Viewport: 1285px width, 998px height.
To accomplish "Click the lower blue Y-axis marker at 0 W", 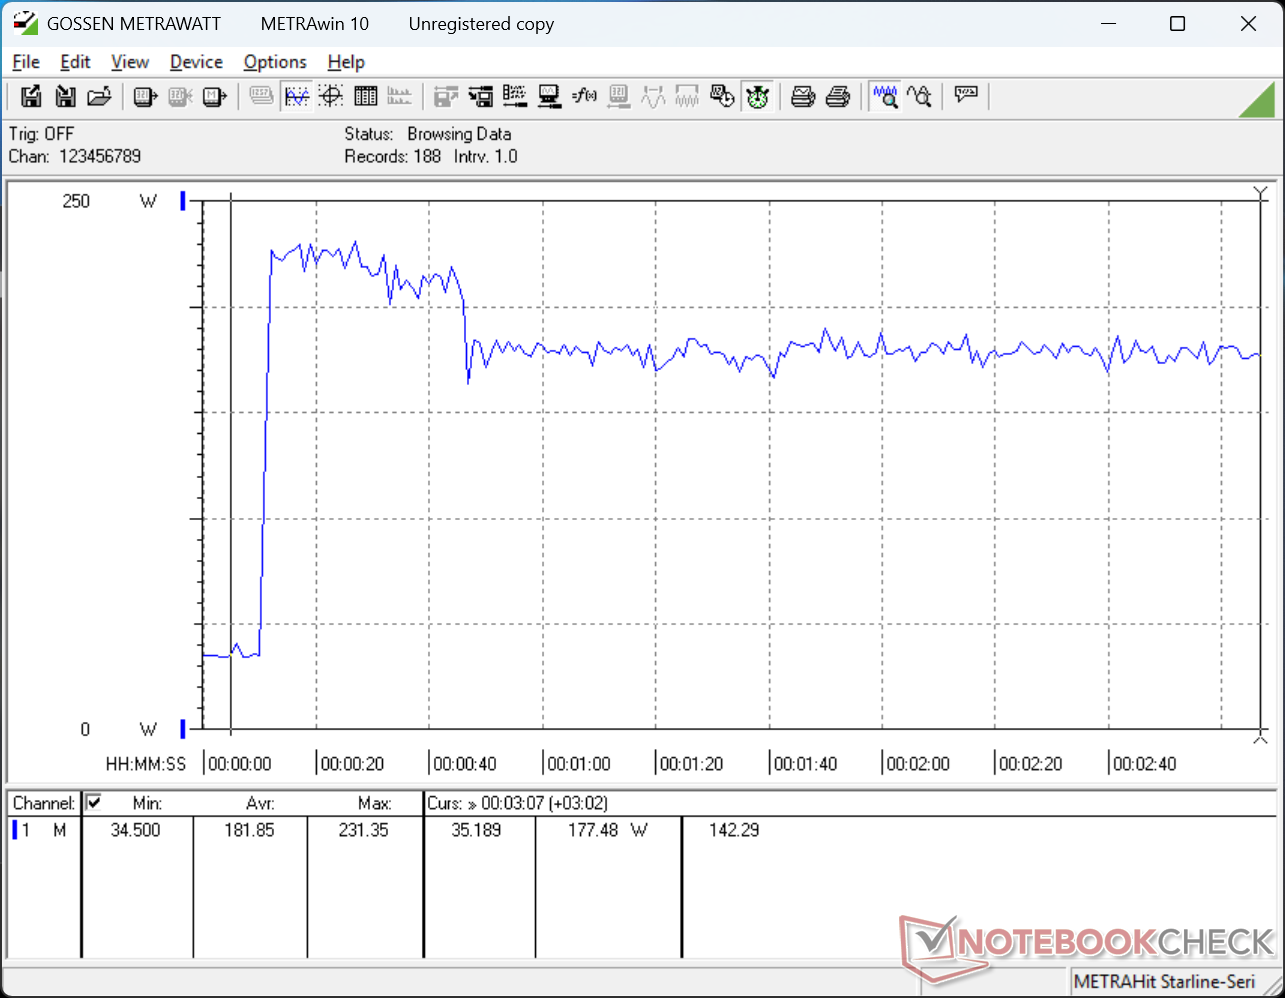I will pyautogui.click(x=183, y=728).
